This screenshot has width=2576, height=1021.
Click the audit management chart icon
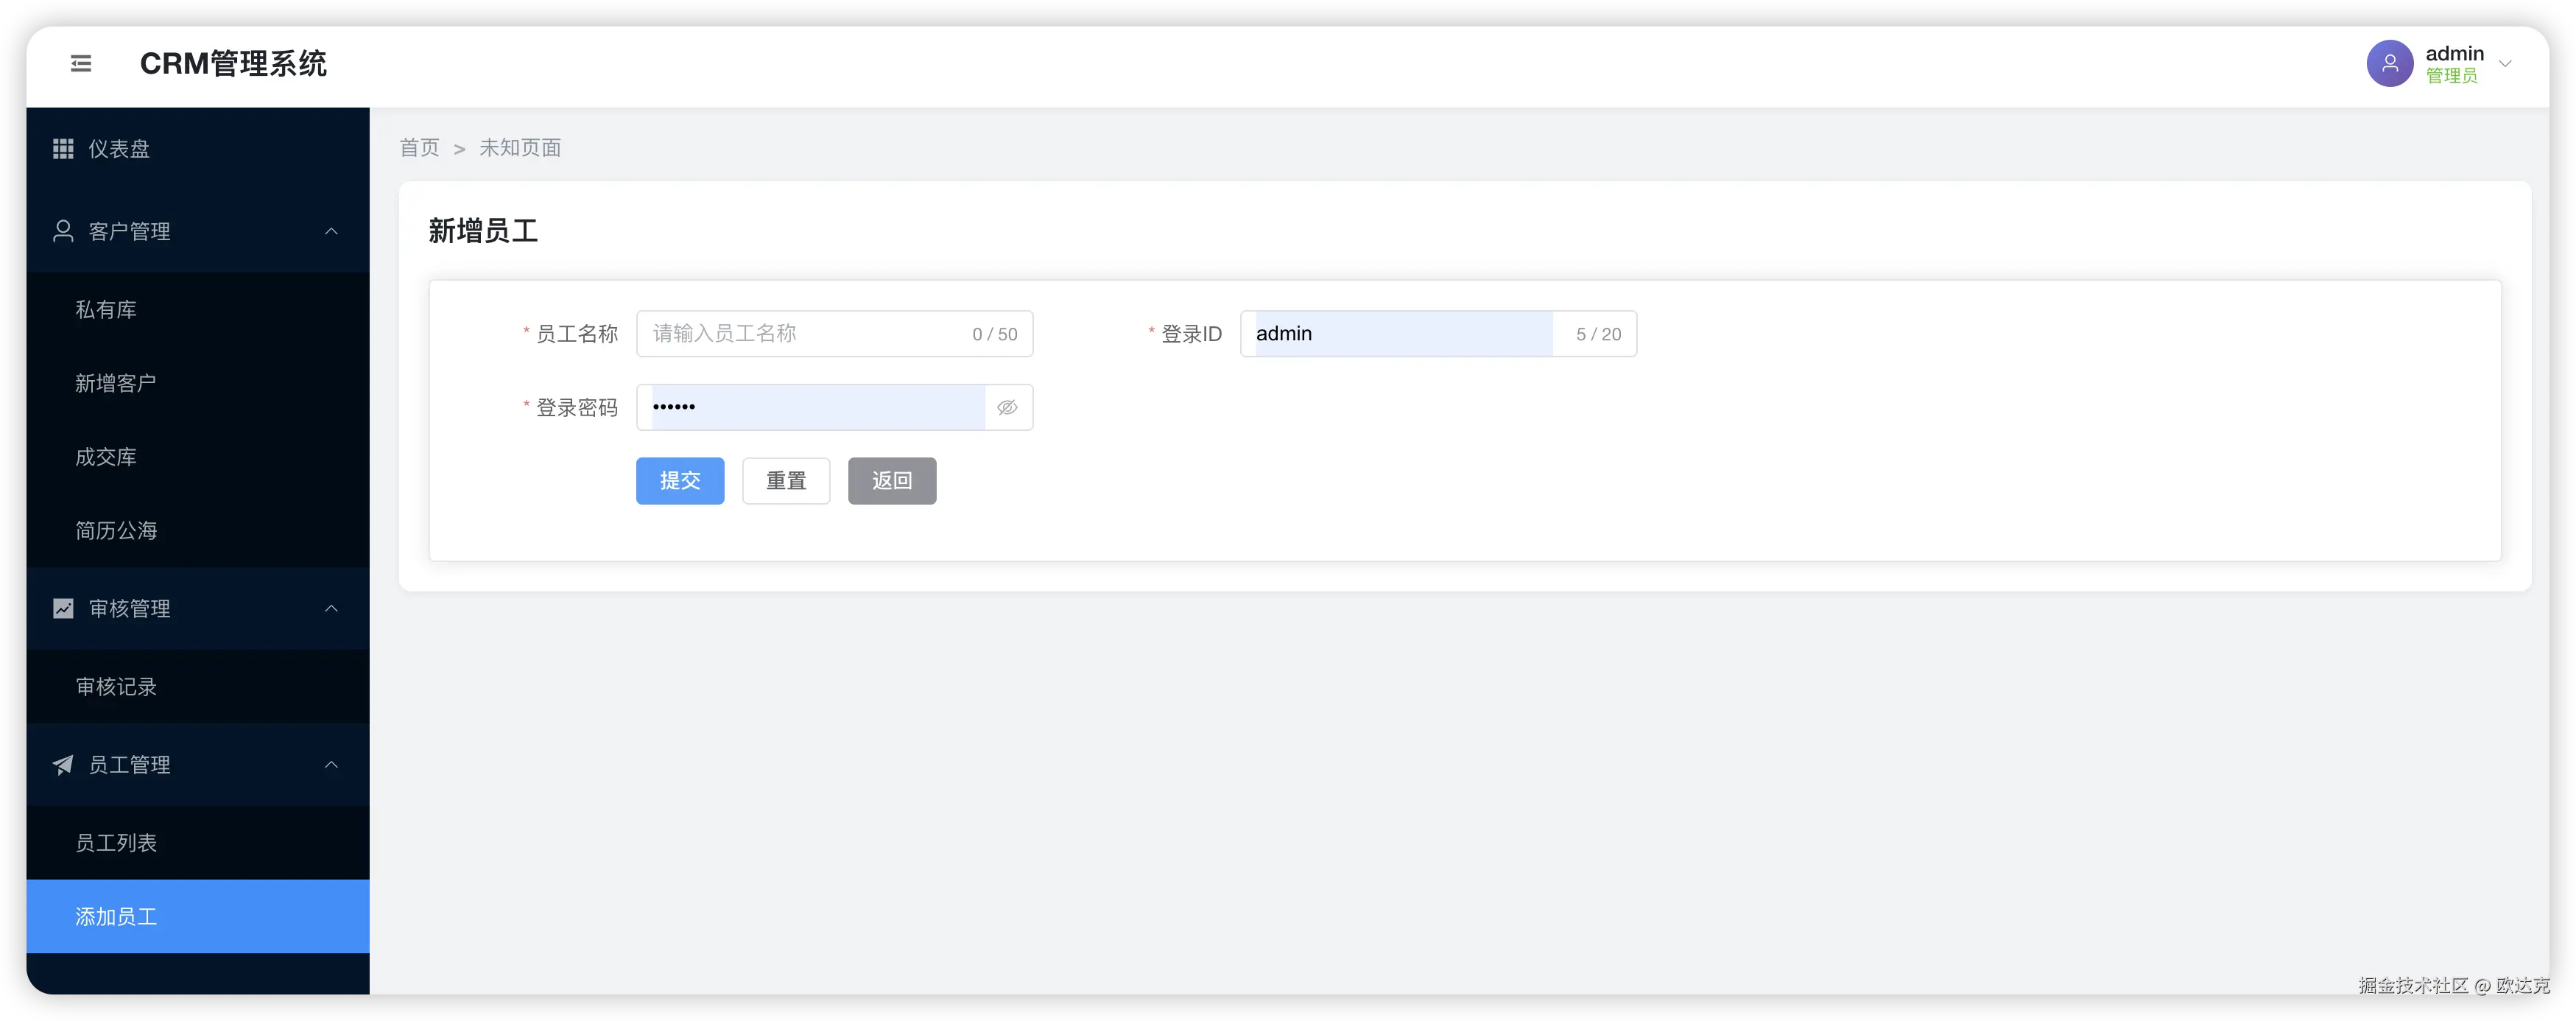(x=63, y=608)
